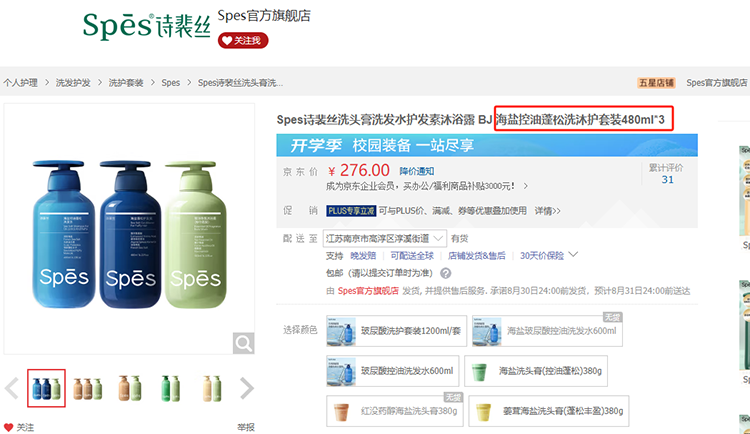Select 玻尿酸控油洗发水600ml option
The image size is (750, 434).
(x=394, y=370)
